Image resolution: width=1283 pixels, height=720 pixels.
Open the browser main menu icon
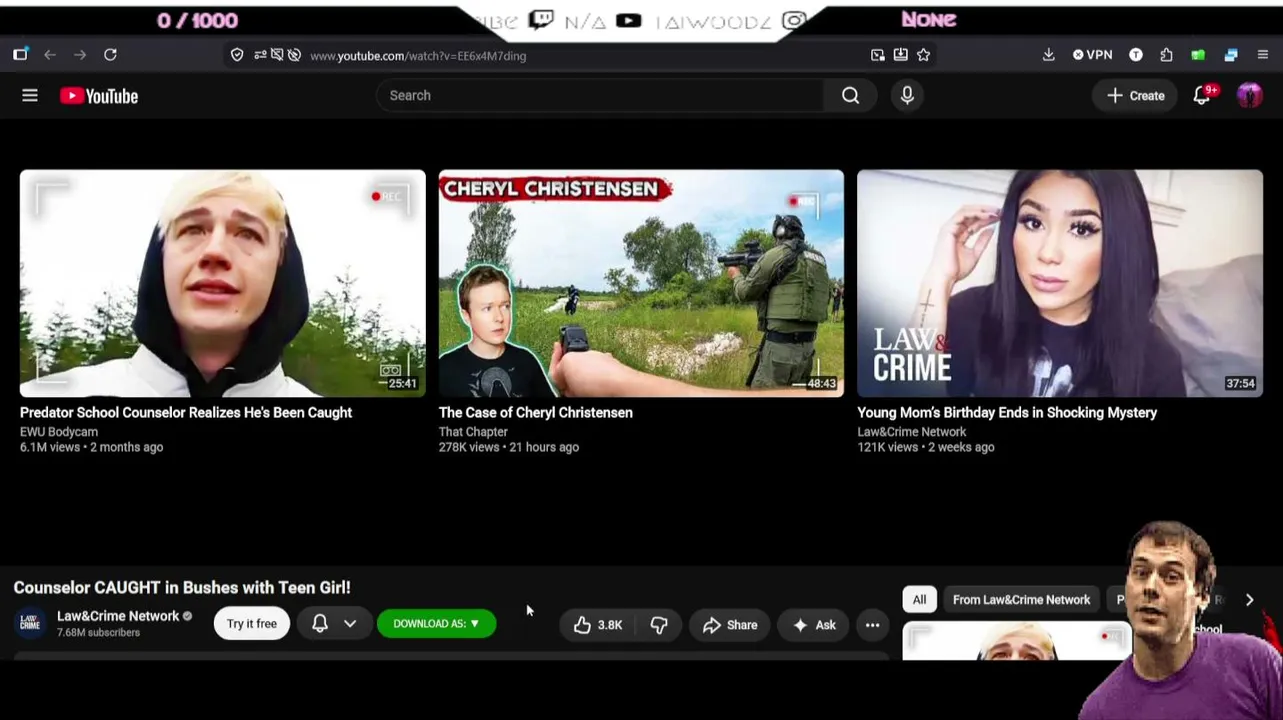[1262, 55]
